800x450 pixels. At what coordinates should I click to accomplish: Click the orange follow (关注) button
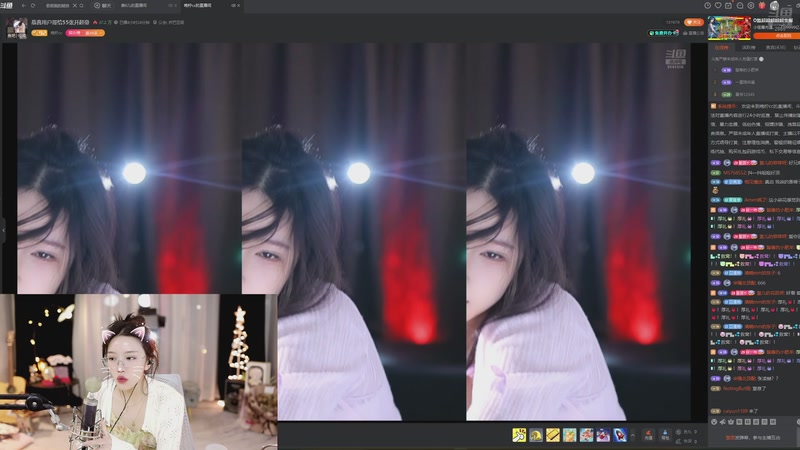pyautogui.click(x=693, y=22)
